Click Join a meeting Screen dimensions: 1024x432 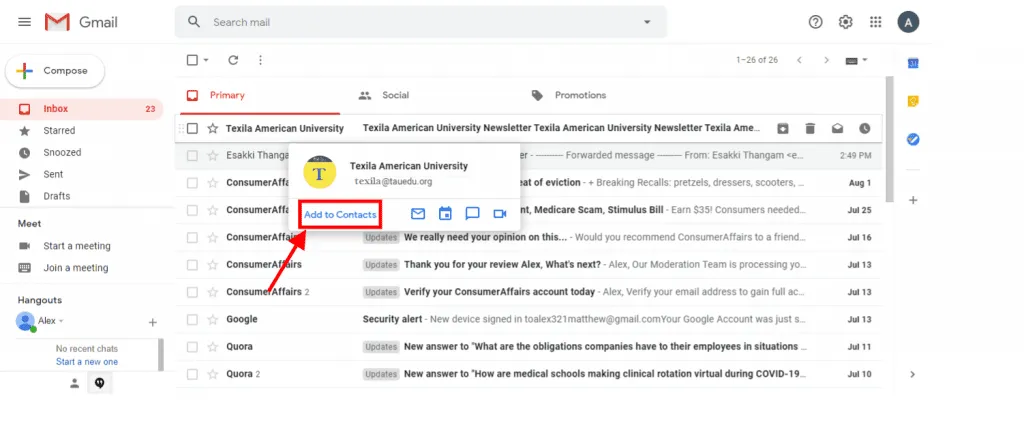(x=76, y=268)
